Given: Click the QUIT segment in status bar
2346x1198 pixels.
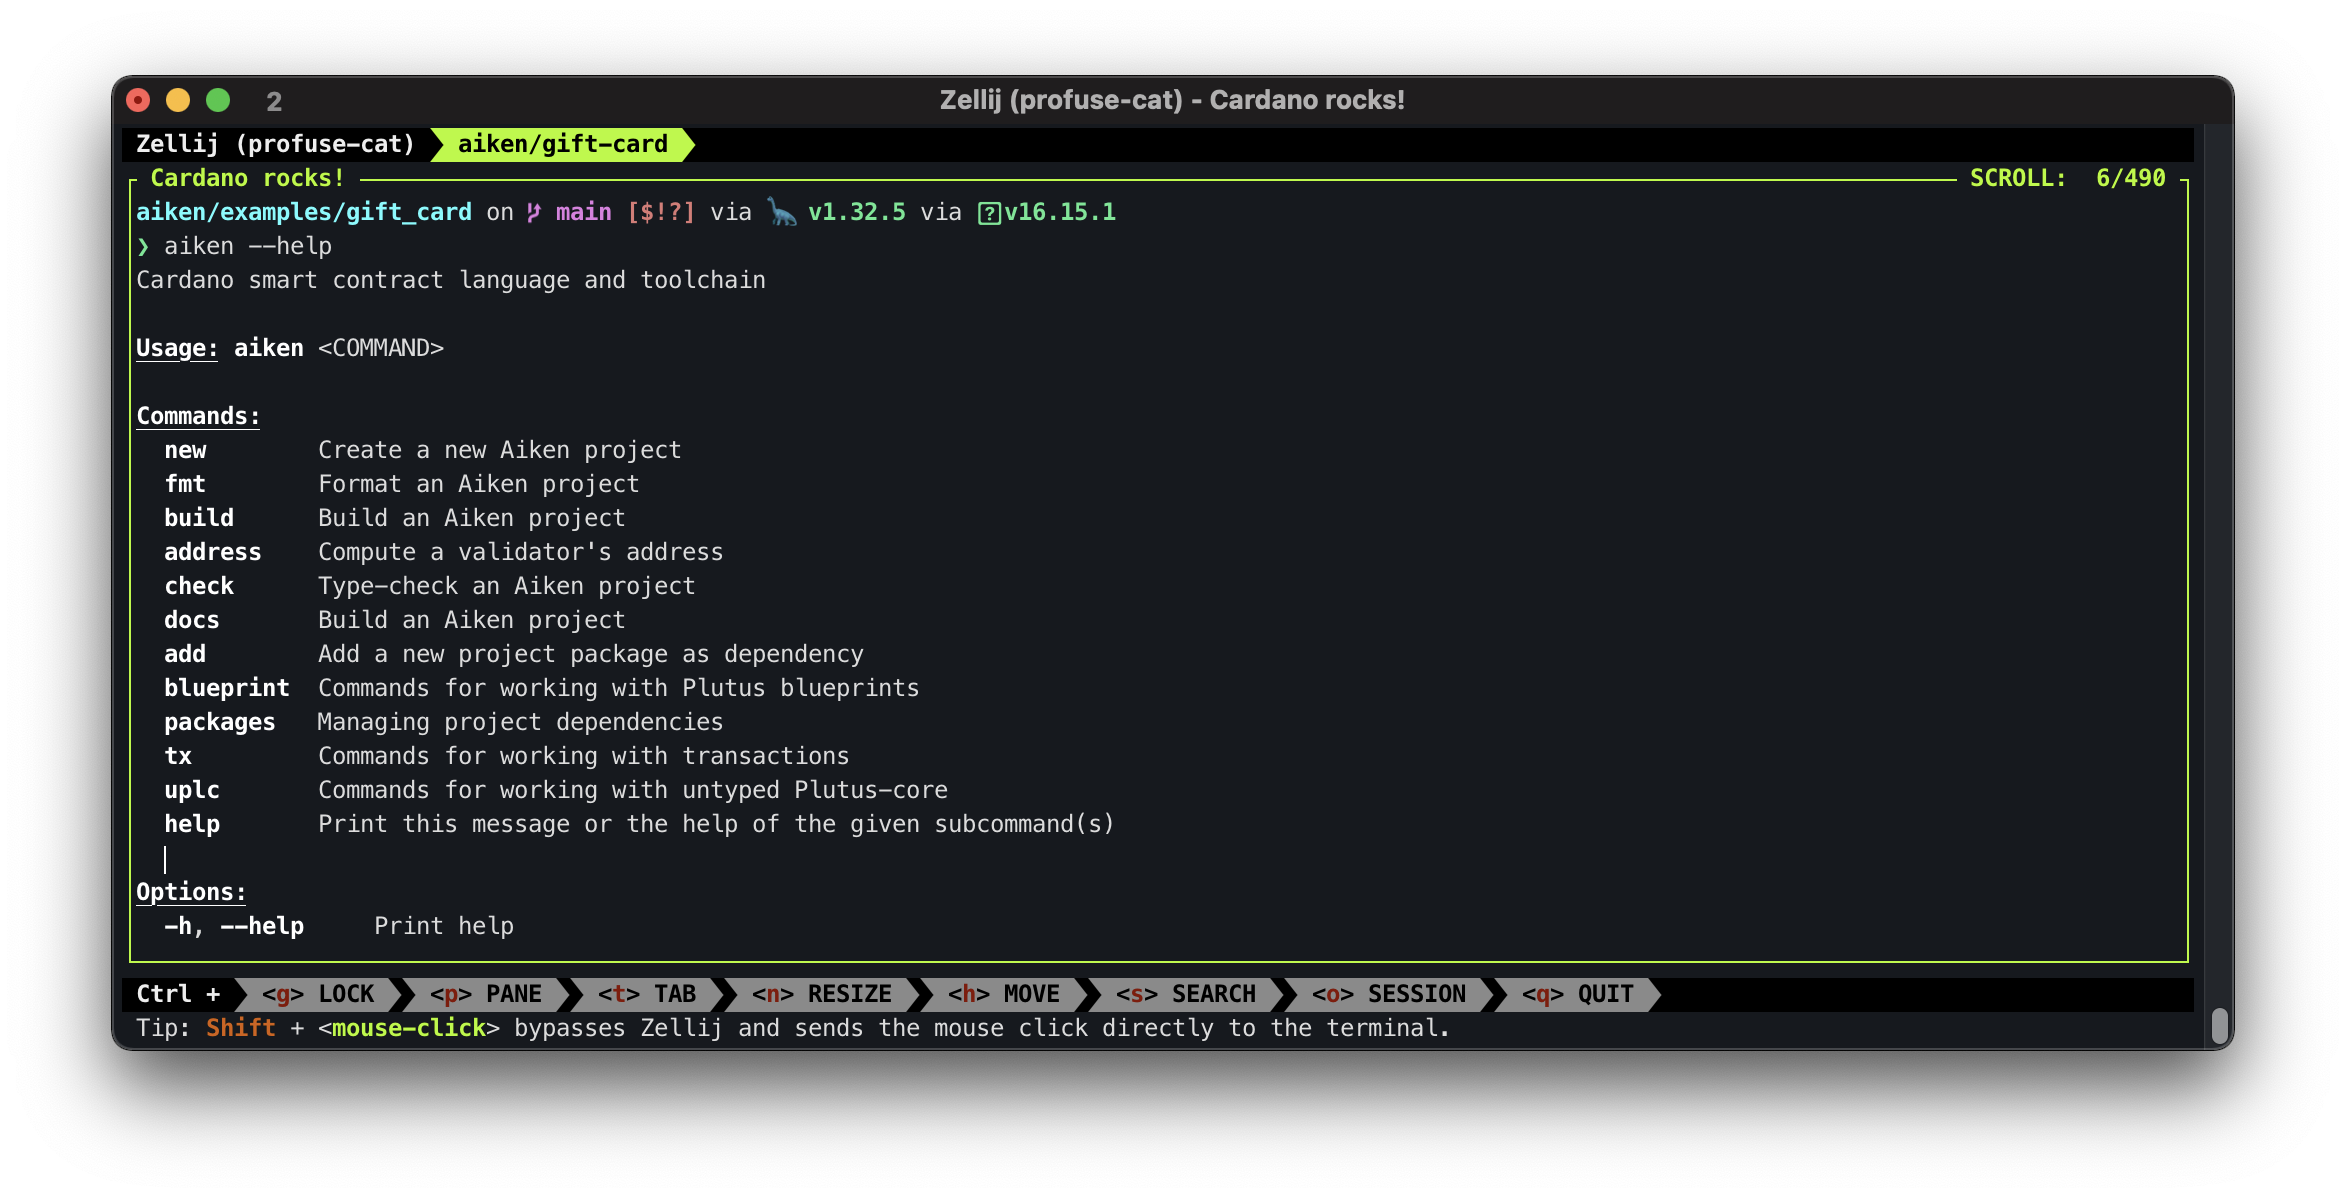Looking at the screenshot, I should pyautogui.click(x=1578, y=994).
